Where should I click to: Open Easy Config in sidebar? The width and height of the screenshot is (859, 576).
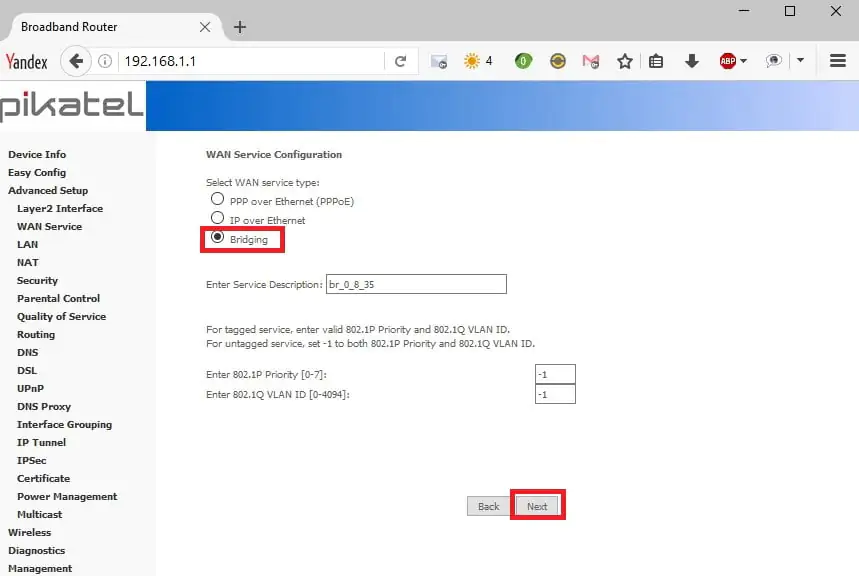[37, 173]
